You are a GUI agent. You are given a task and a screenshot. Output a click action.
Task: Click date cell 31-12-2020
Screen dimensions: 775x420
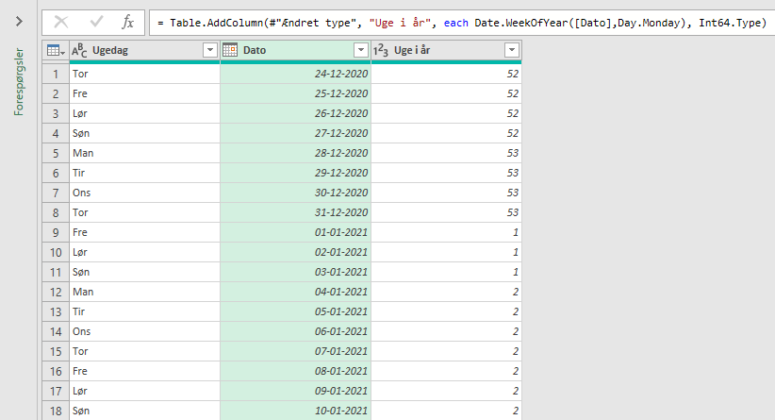click(x=296, y=212)
